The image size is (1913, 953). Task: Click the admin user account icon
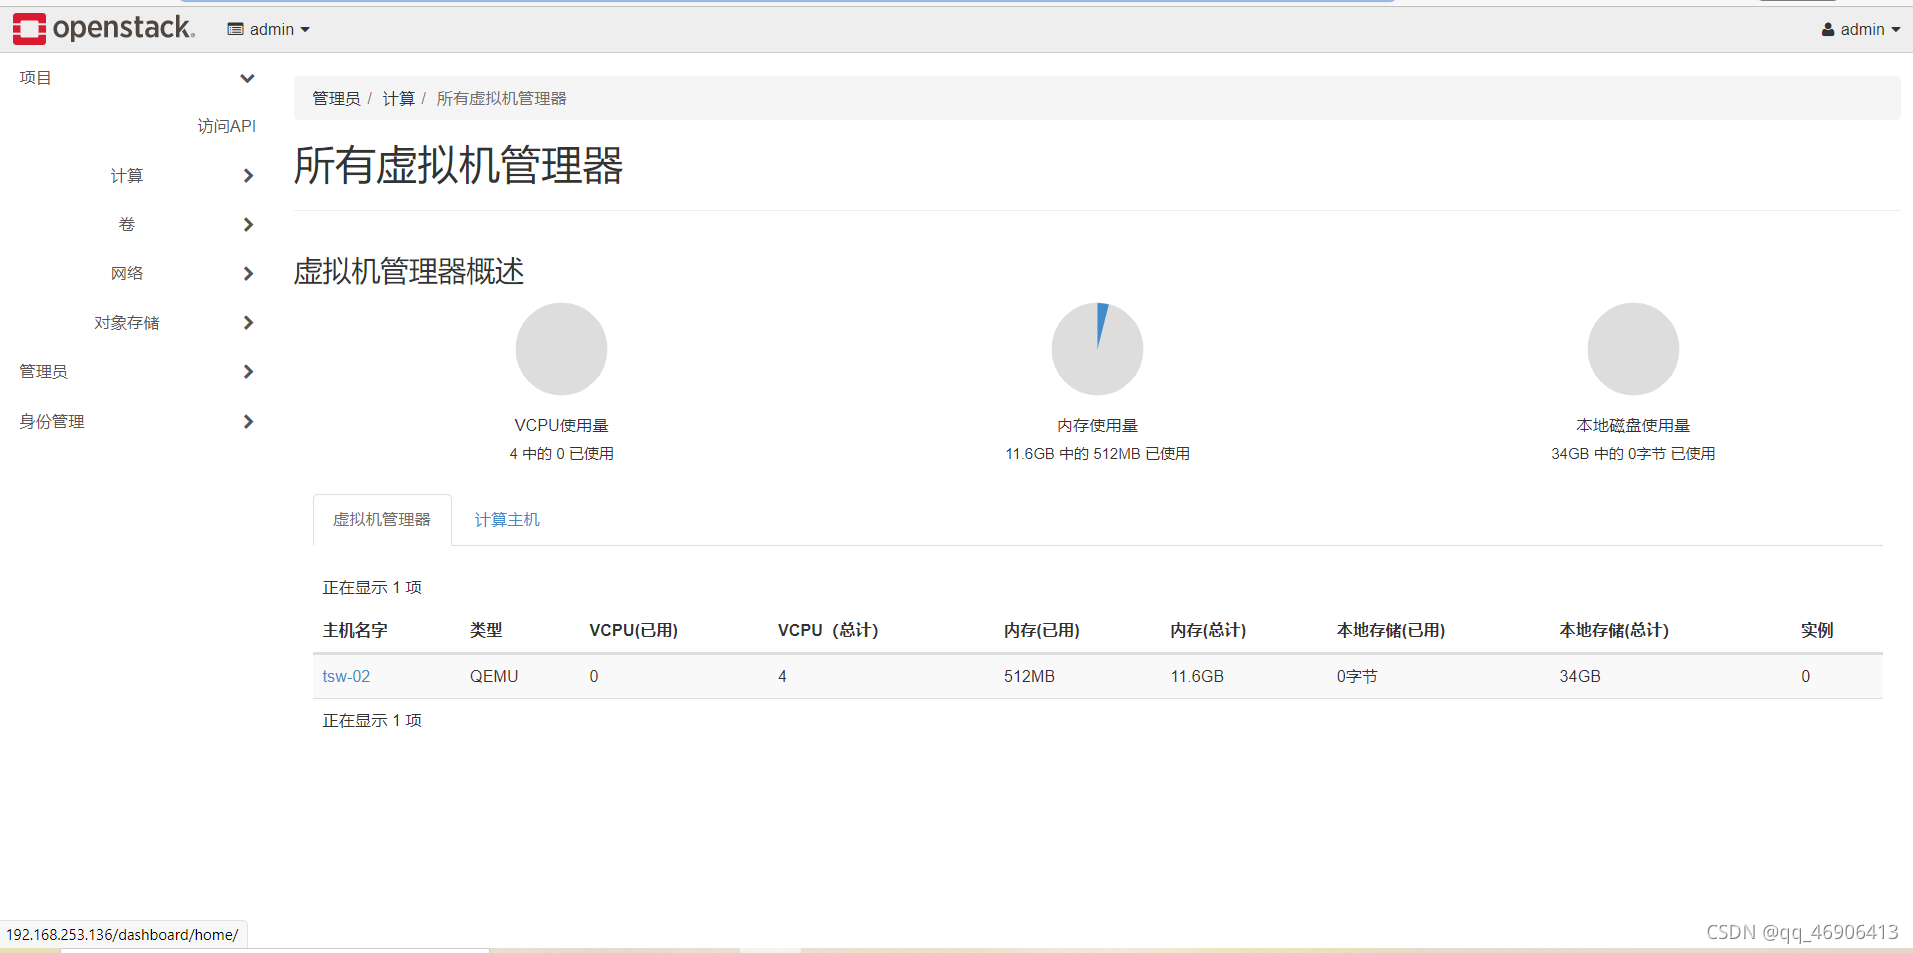[x=1828, y=29]
